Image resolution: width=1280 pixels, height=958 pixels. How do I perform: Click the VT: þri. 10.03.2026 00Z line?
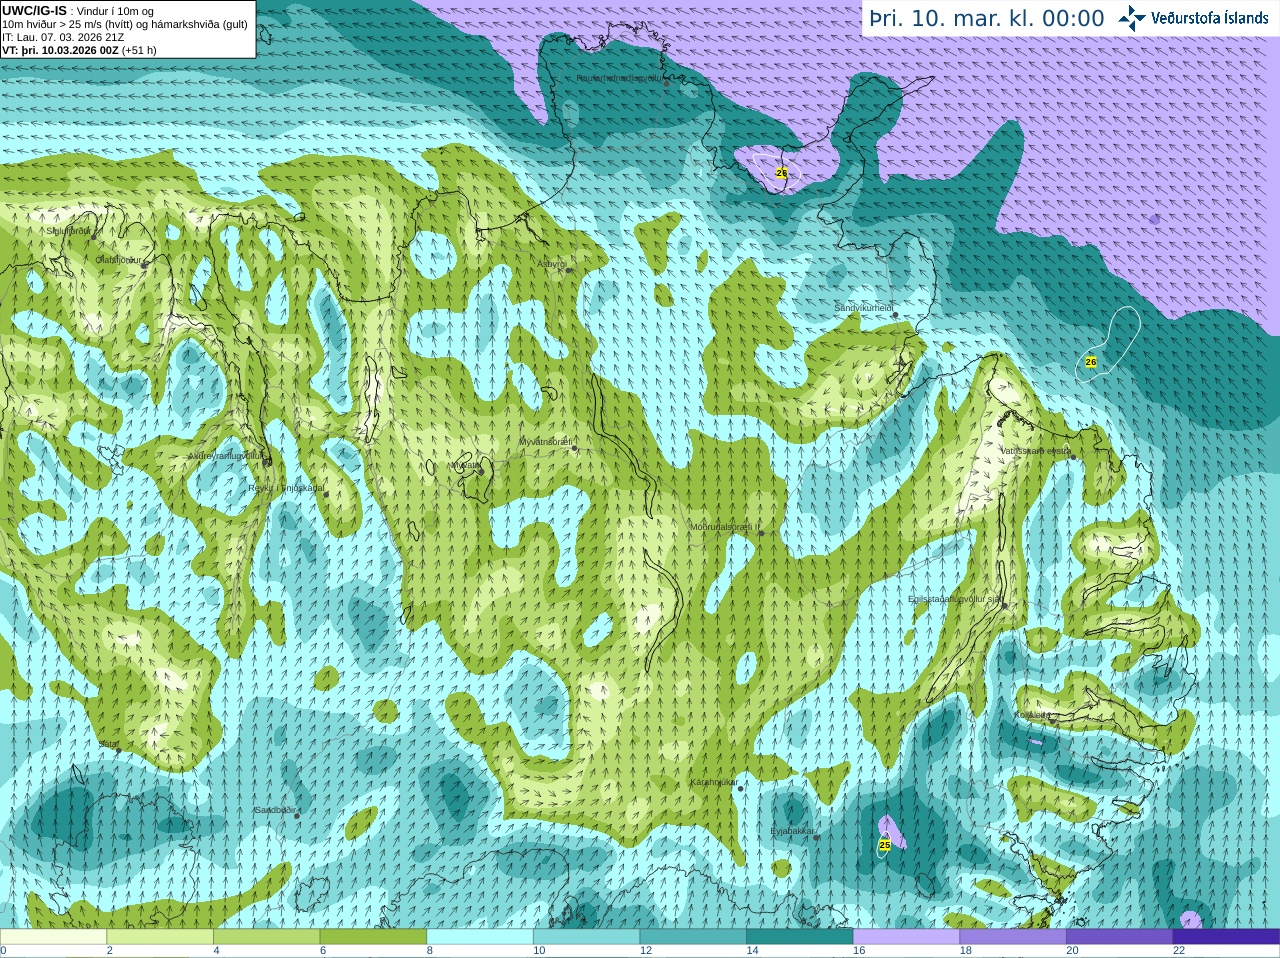click(x=79, y=50)
